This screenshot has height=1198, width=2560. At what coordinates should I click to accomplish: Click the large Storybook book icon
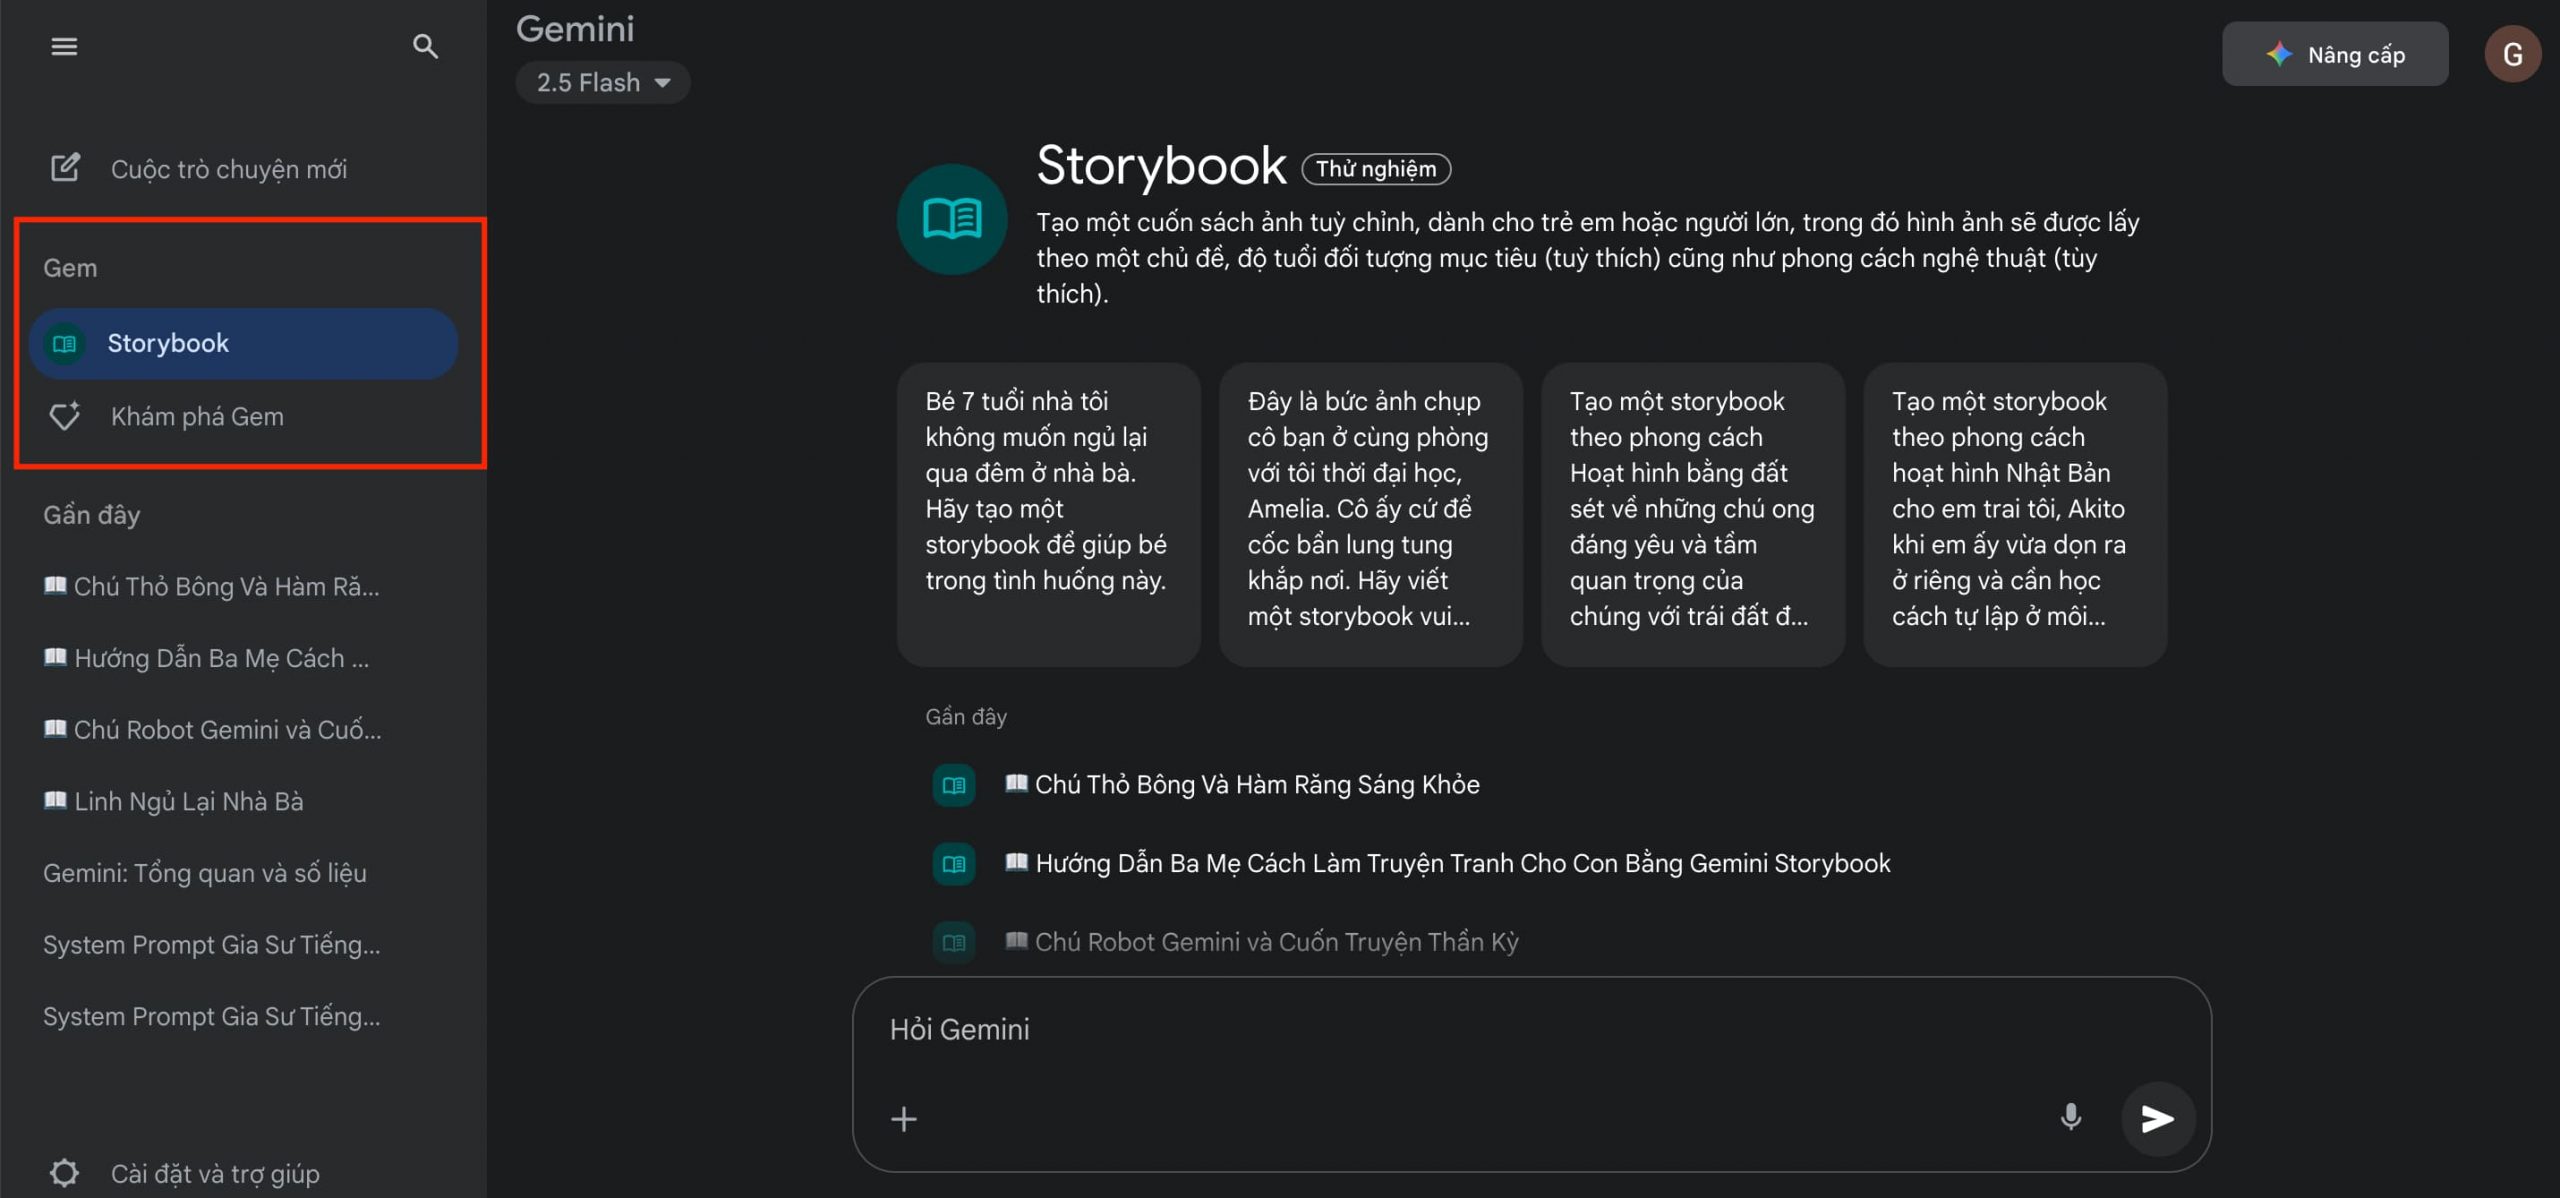952,219
